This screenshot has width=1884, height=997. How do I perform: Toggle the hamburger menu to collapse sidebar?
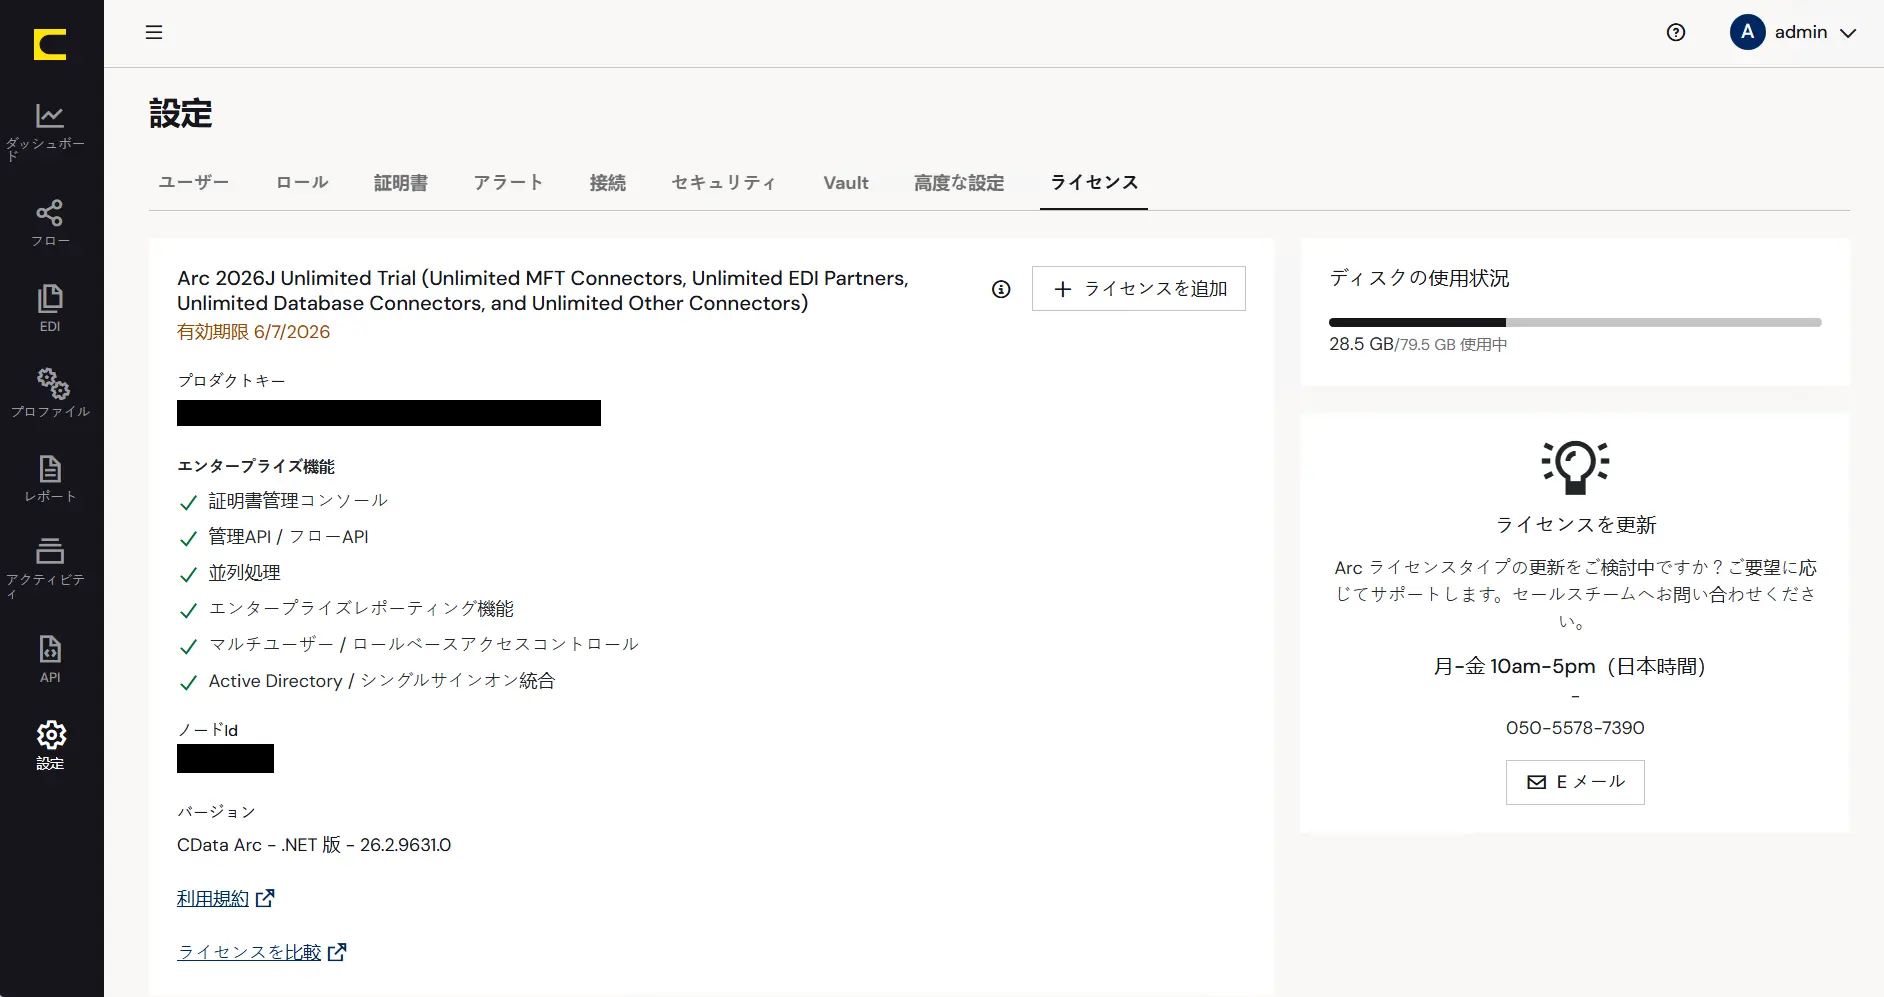pos(154,32)
